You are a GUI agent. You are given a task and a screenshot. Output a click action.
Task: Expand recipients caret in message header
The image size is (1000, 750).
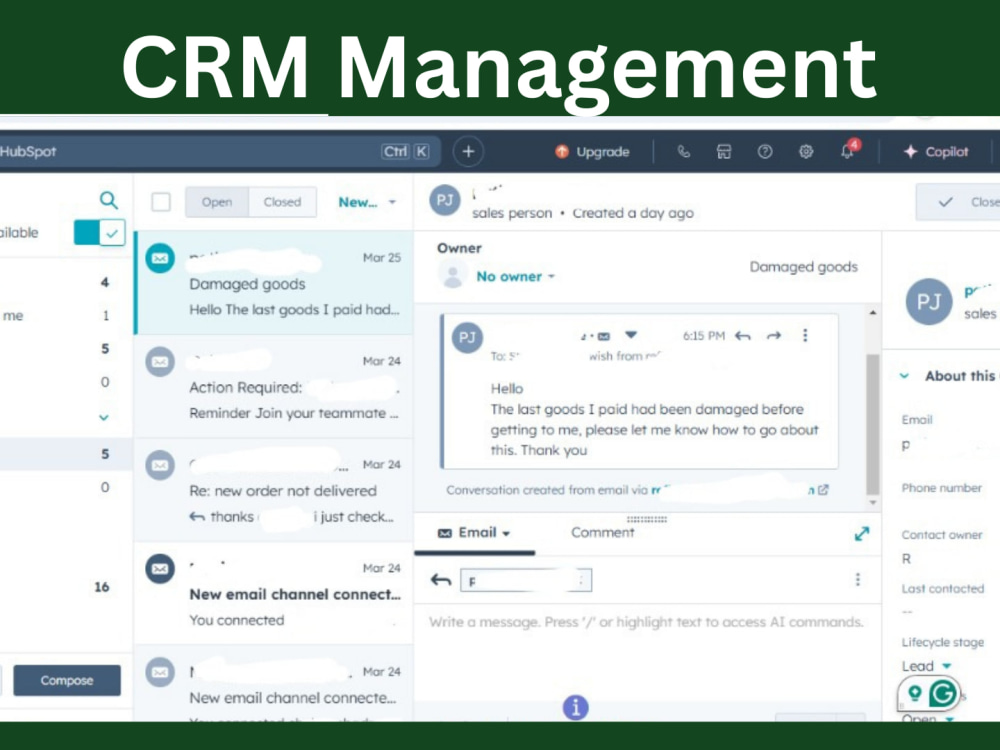click(x=631, y=335)
